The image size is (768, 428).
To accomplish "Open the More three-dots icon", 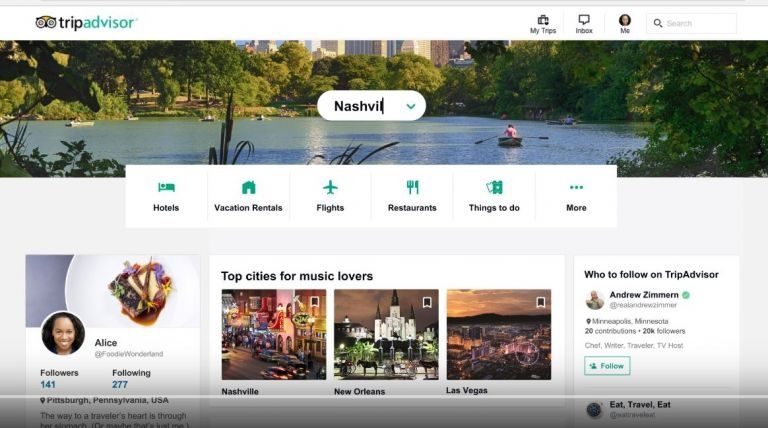I will coord(576,187).
